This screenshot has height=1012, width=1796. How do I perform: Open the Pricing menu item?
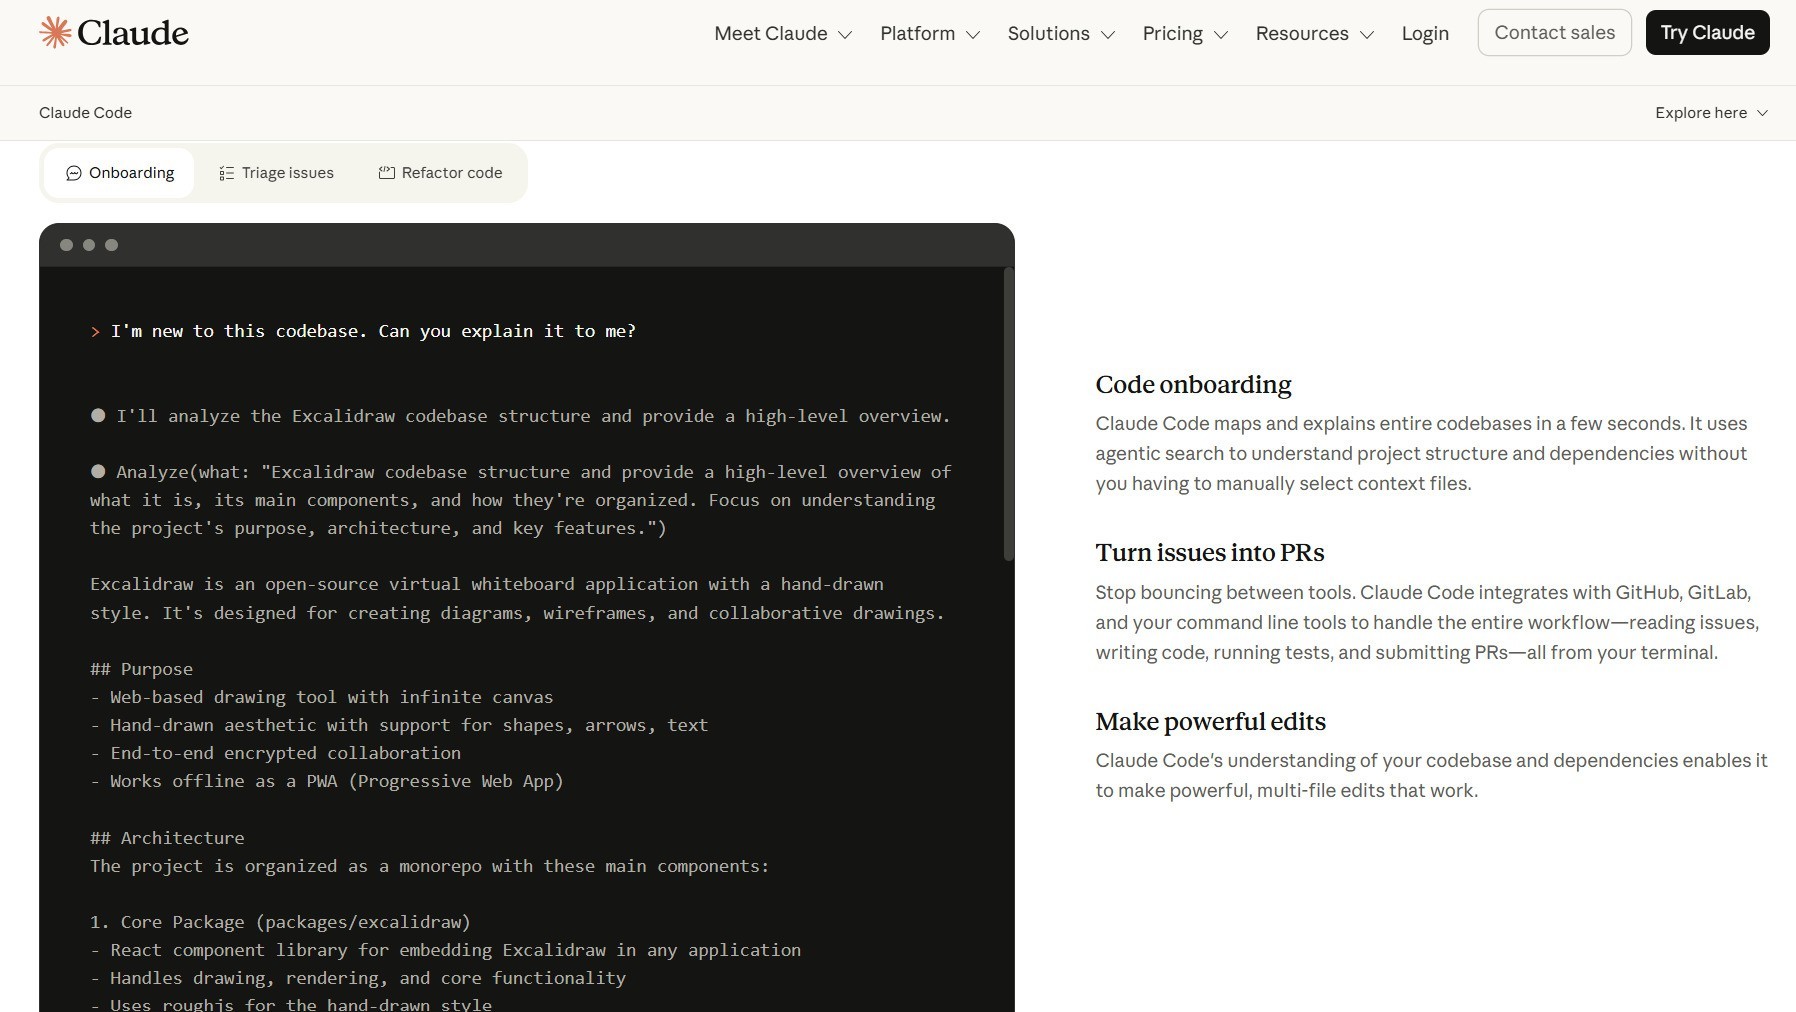tap(1185, 33)
